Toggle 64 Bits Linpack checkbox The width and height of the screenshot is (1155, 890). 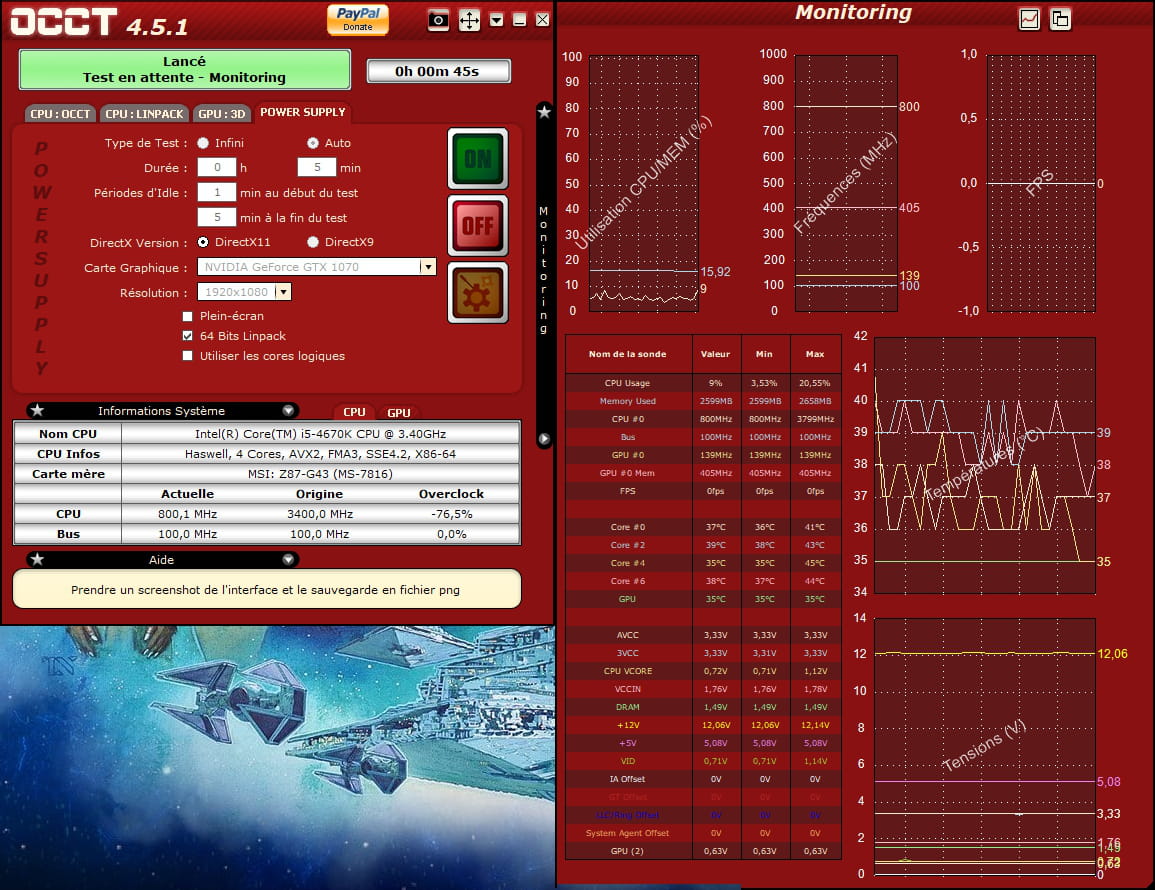188,336
